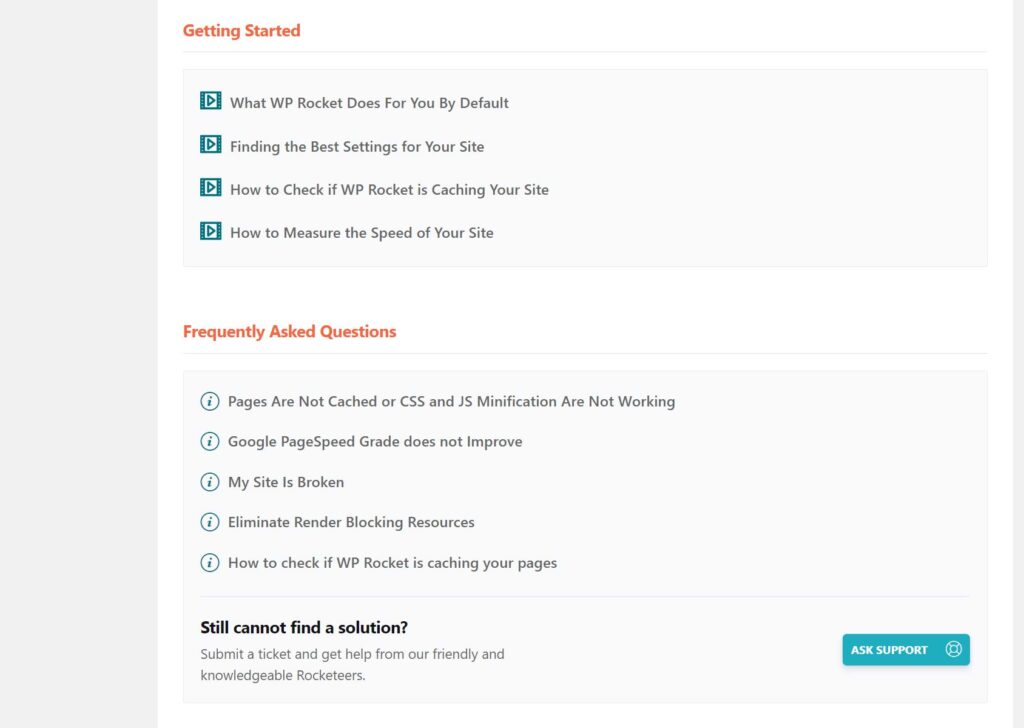Click the info icon beside "Google PageSpeed Grade does not Improve"
The width and height of the screenshot is (1024, 728).
point(209,441)
